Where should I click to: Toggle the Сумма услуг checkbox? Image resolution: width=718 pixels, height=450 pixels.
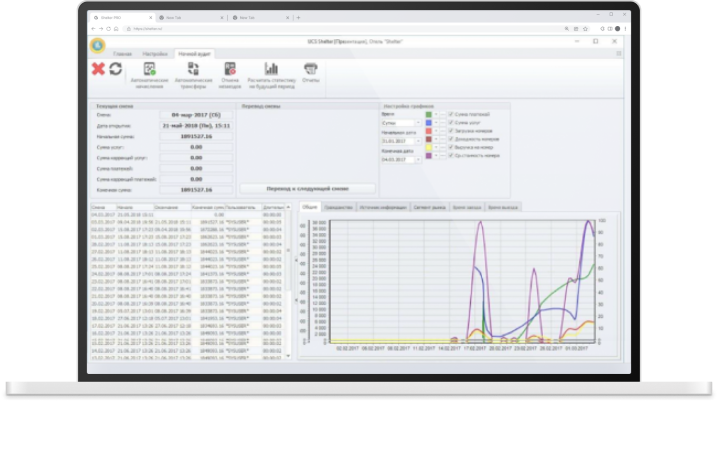[x=451, y=122]
